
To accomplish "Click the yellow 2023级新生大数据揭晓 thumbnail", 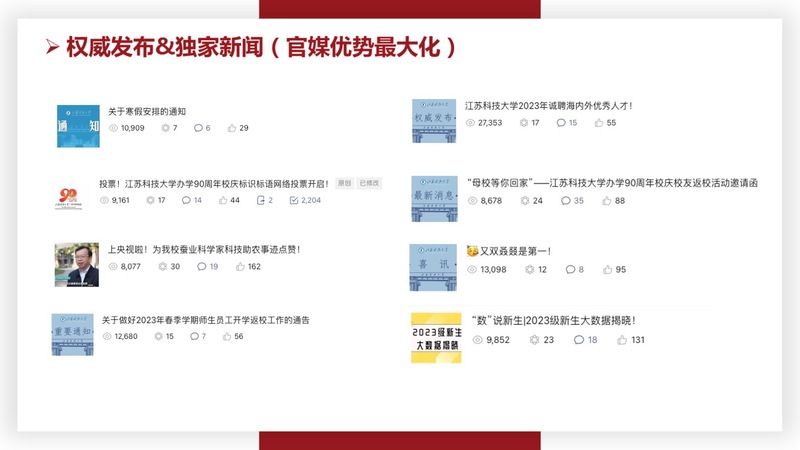I will coord(436,338).
